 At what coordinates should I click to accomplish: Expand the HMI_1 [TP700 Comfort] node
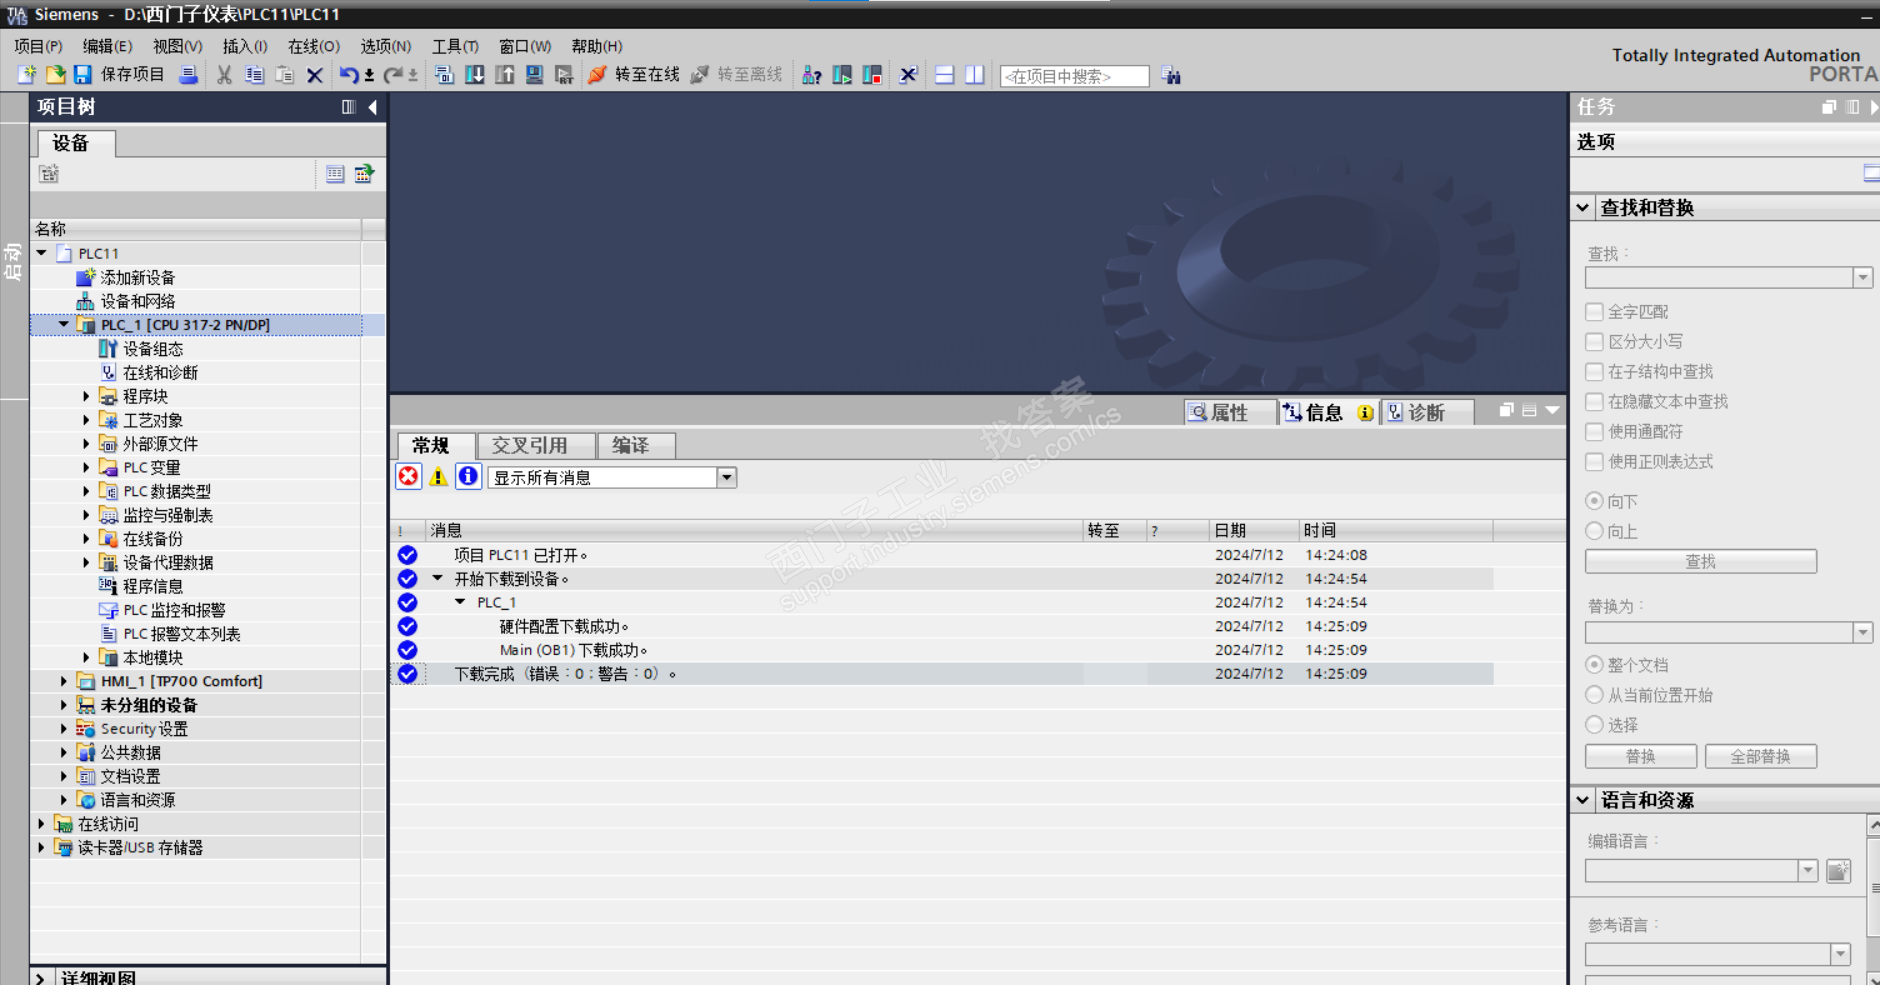tap(64, 681)
